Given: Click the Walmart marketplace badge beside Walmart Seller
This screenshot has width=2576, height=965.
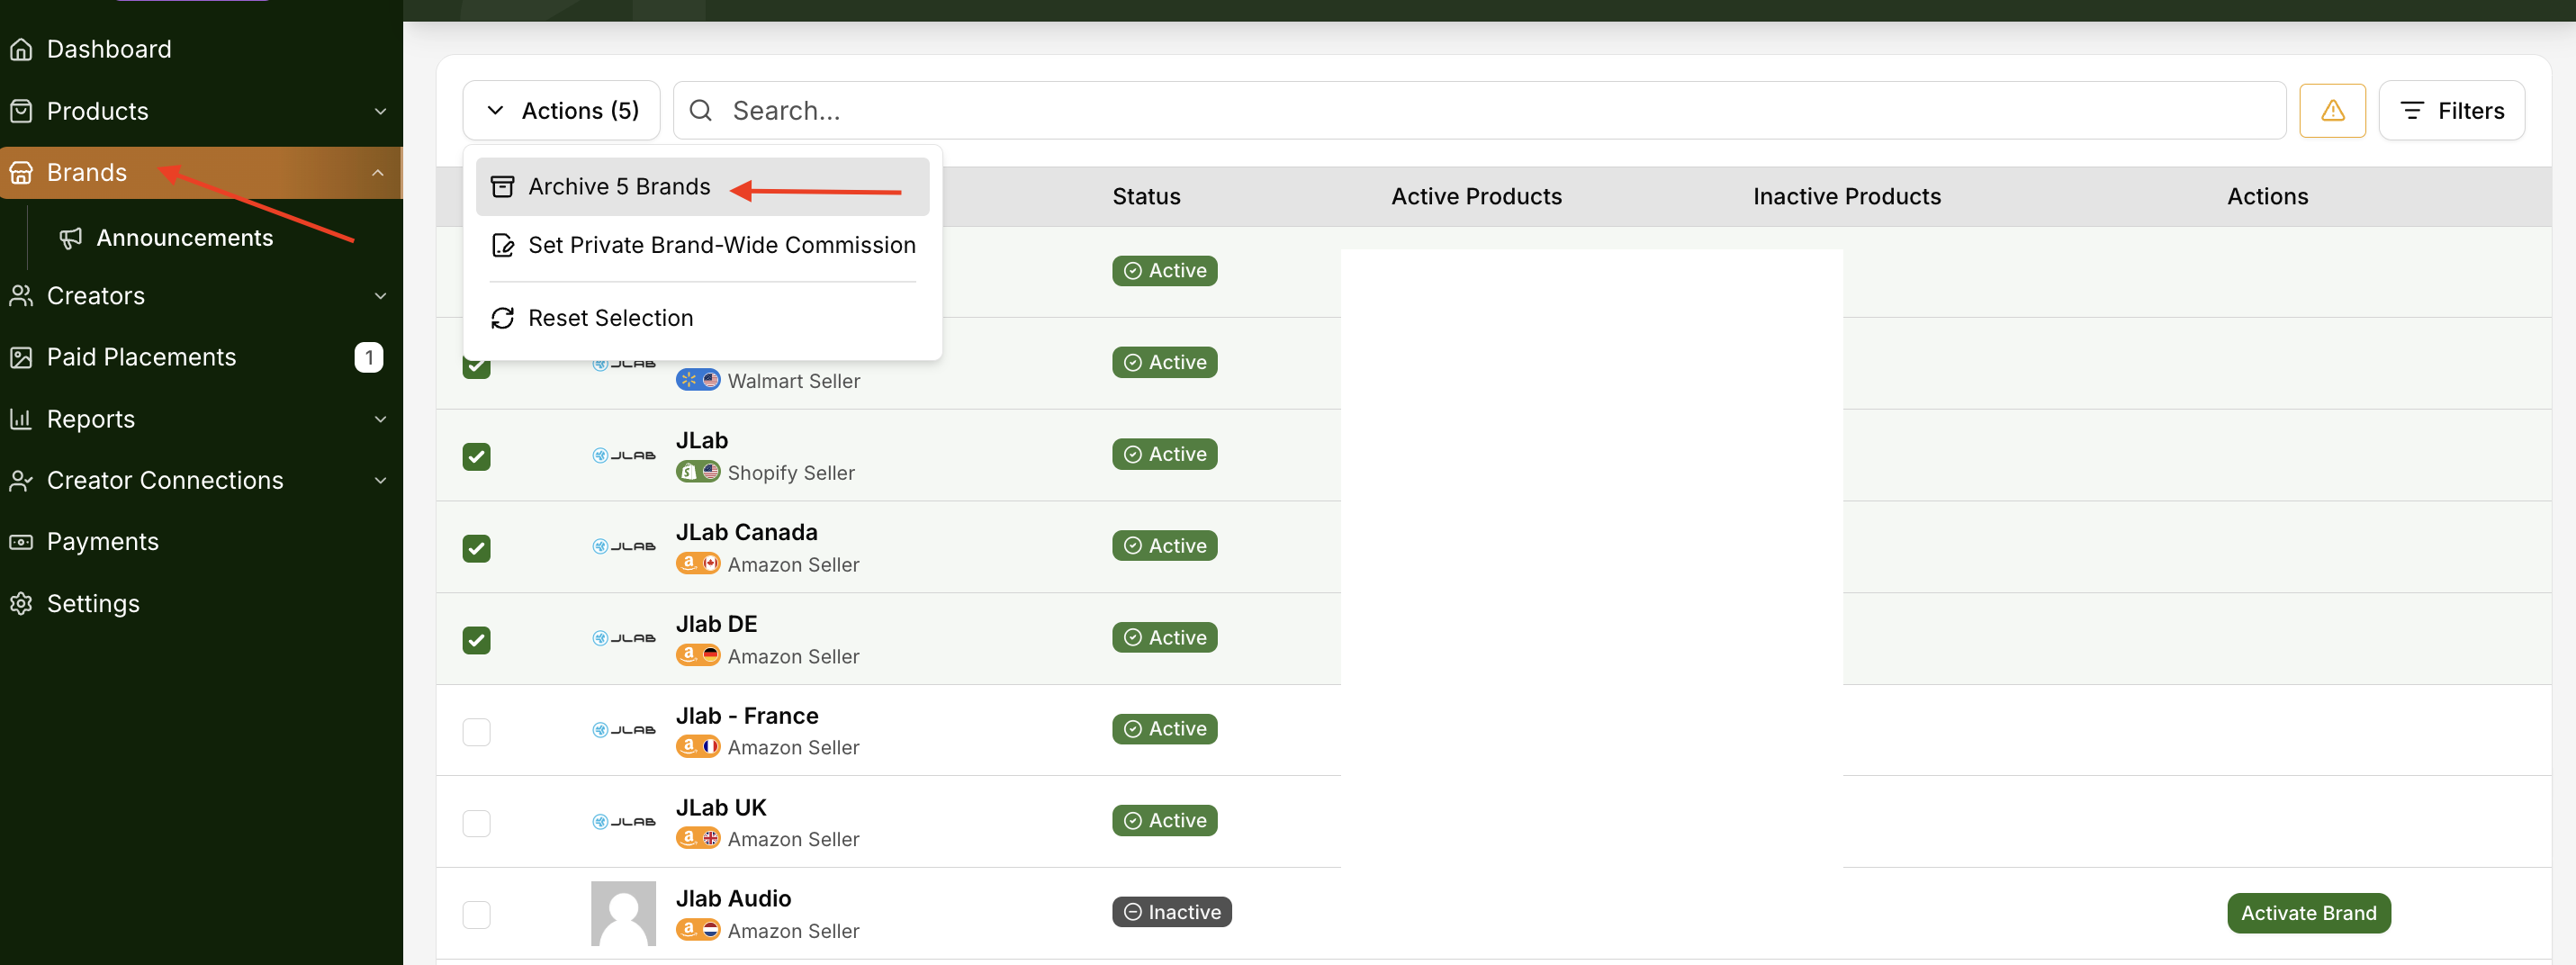Looking at the screenshot, I should (698, 380).
